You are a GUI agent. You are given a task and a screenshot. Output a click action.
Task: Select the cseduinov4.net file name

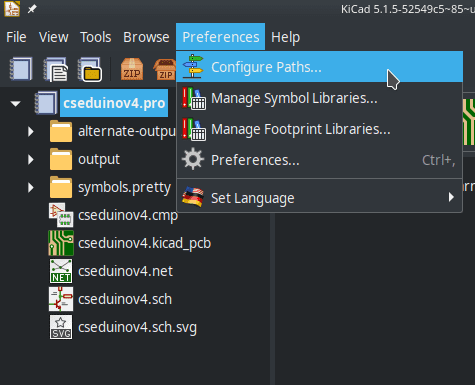[125, 271]
